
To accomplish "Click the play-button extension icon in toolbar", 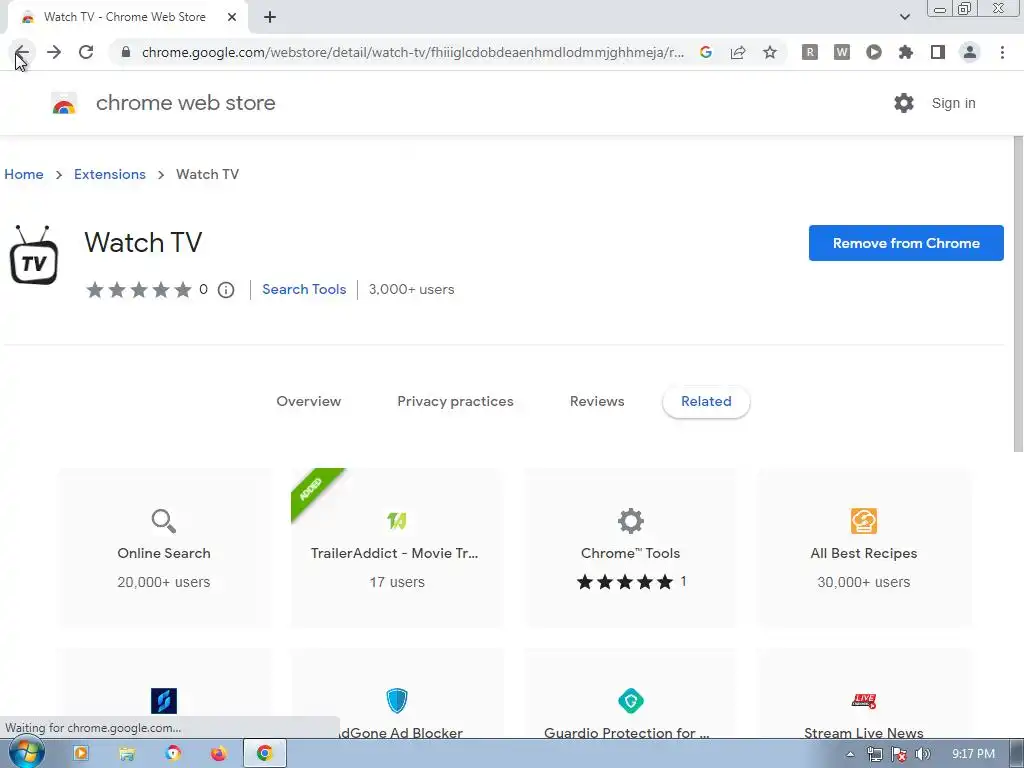I will click(874, 52).
